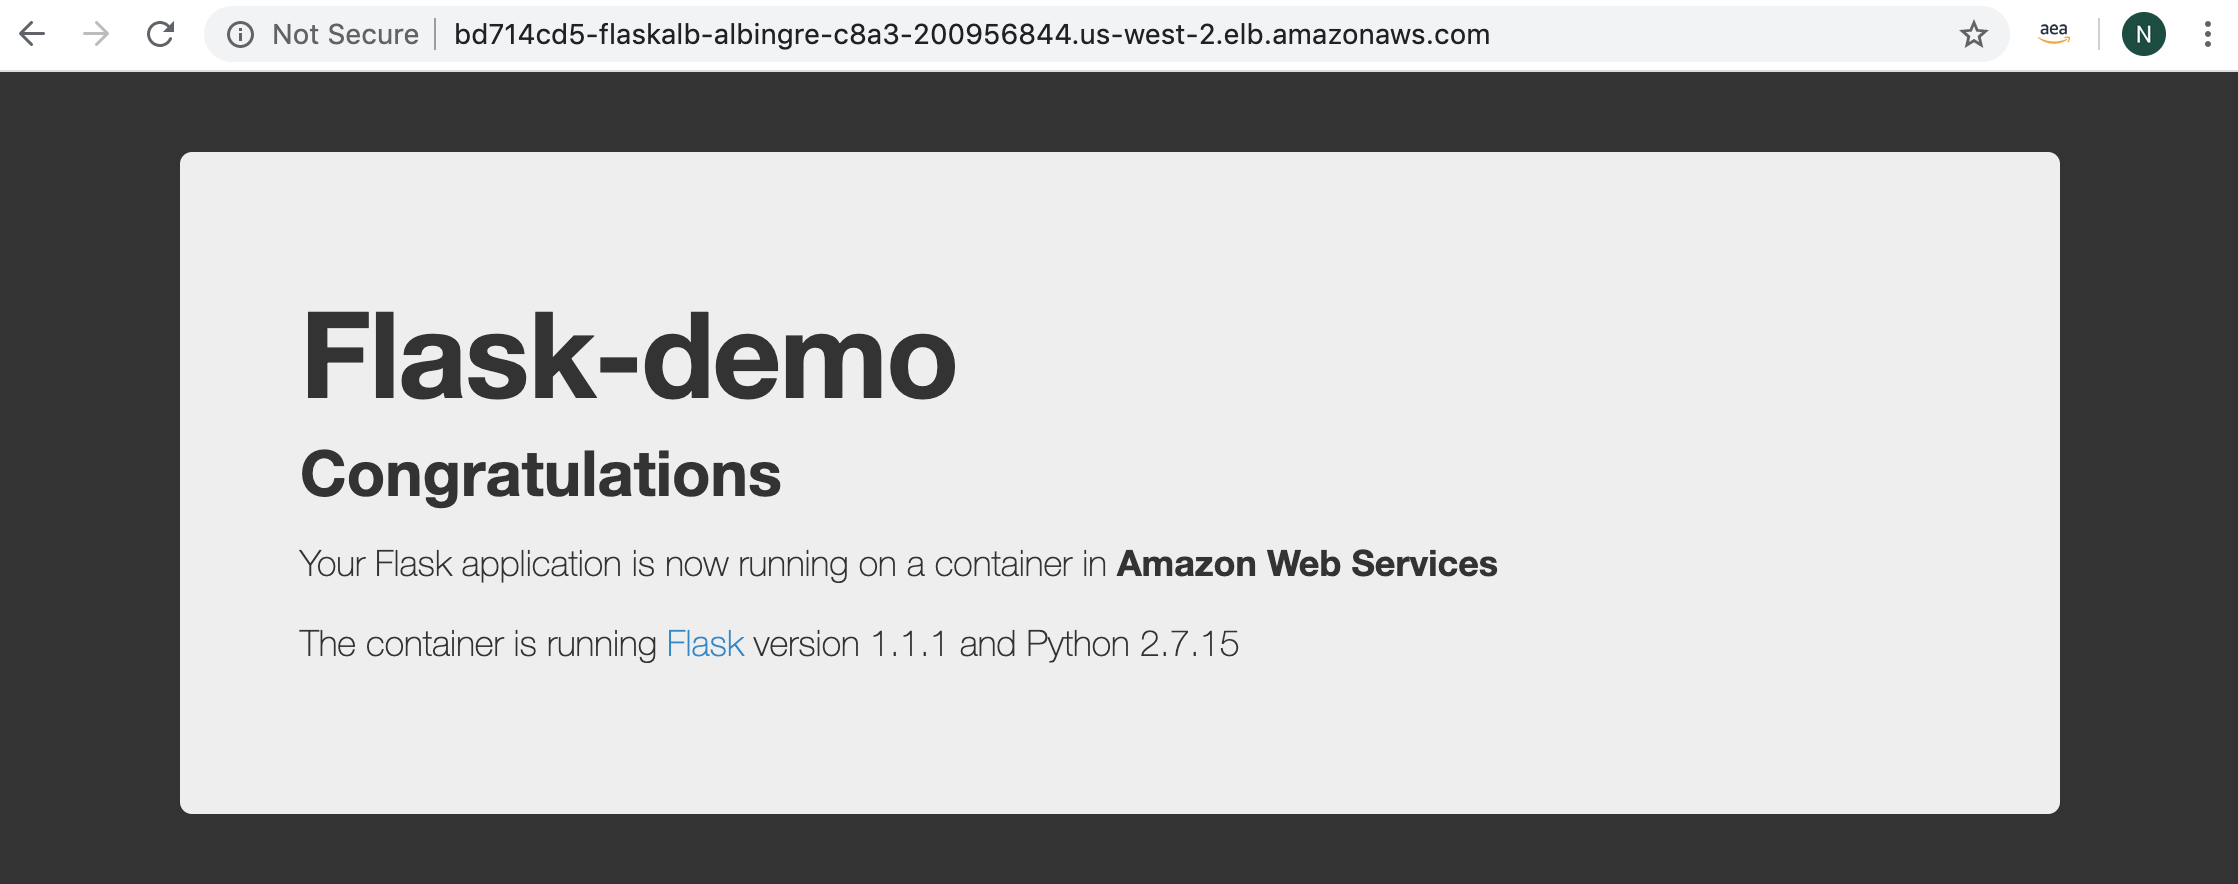This screenshot has height=884, width=2238.
Task: Open the site information circle icon
Action: (x=240, y=35)
